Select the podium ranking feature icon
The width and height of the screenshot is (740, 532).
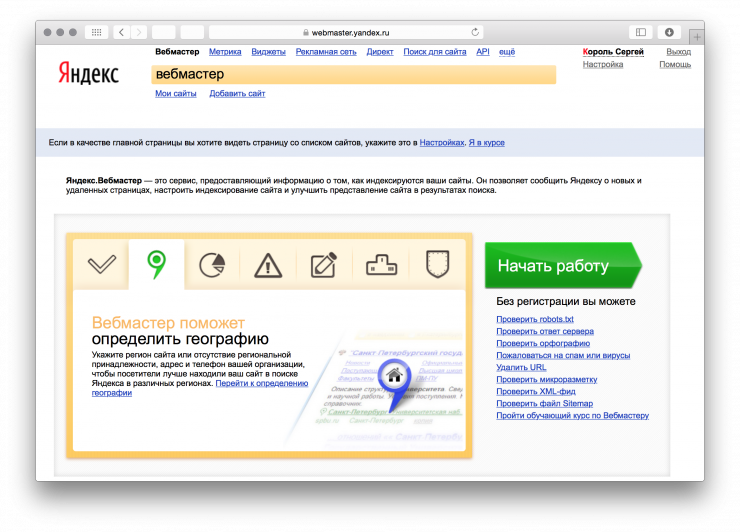coord(381,265)
